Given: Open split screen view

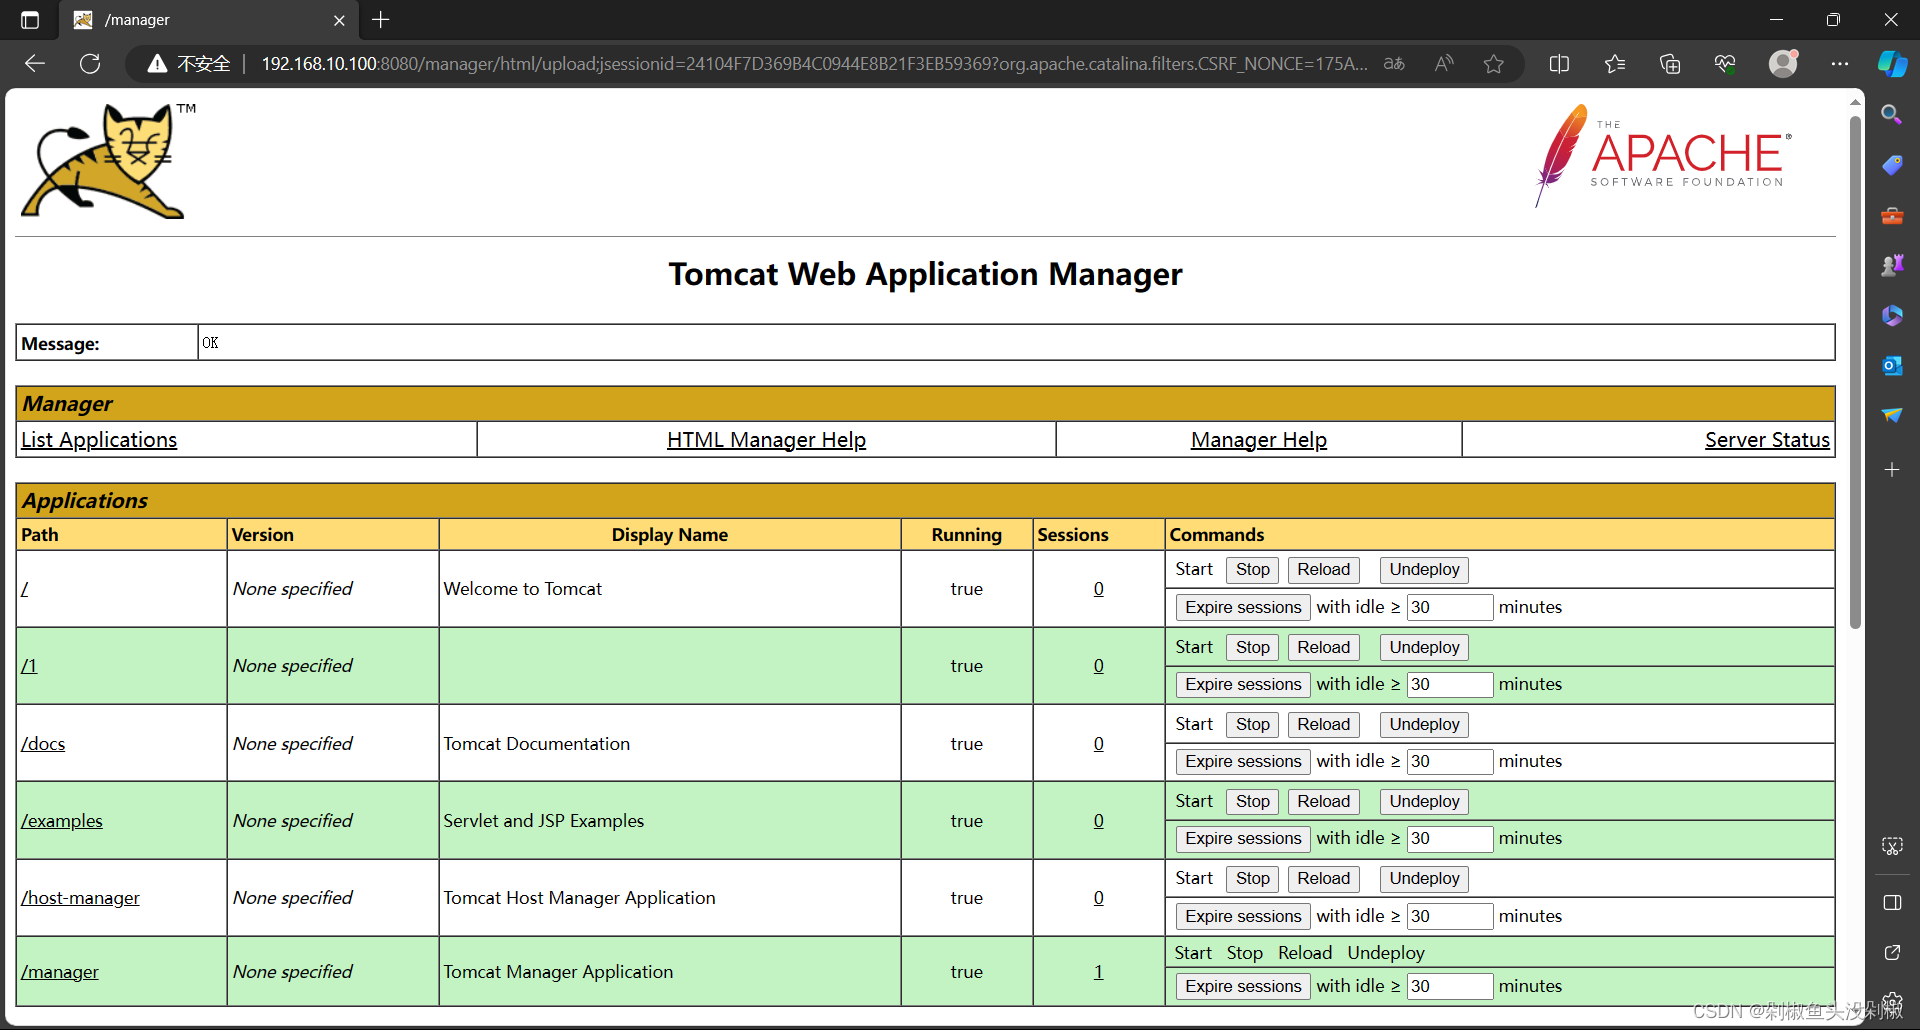Looking at the screenshot, I should point(1559,64).
